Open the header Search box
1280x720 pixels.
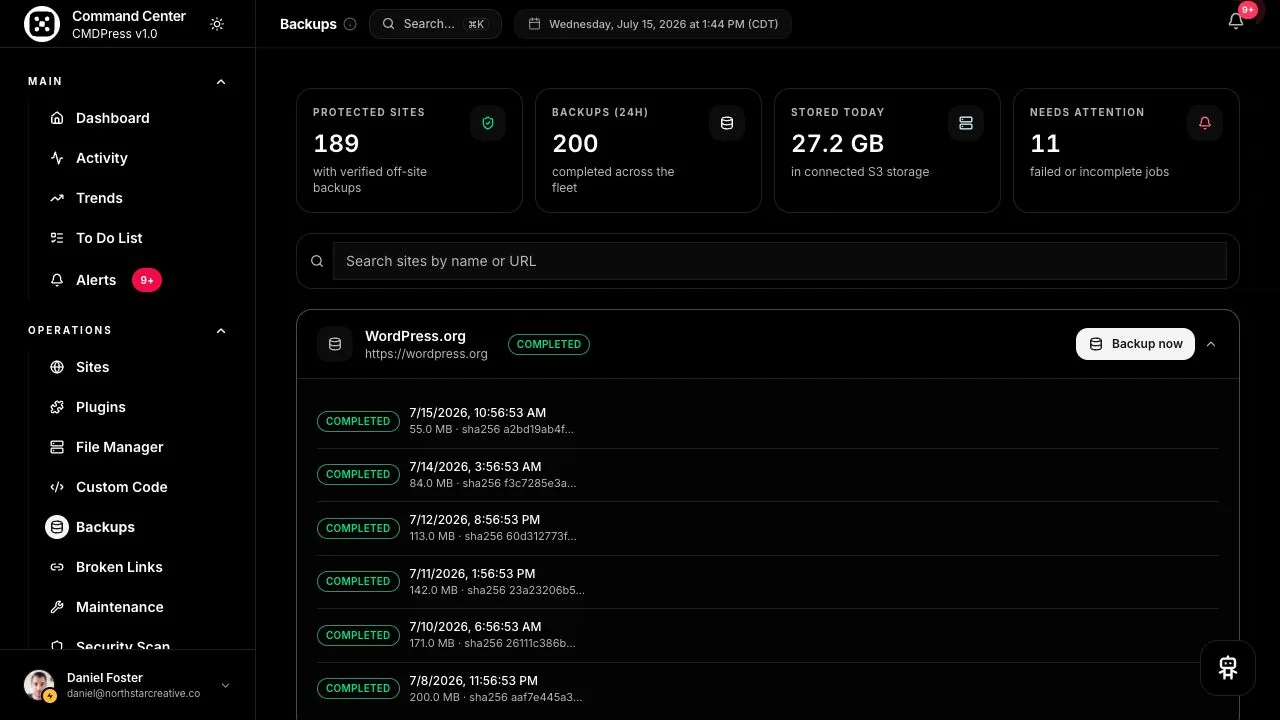point(435,24)
